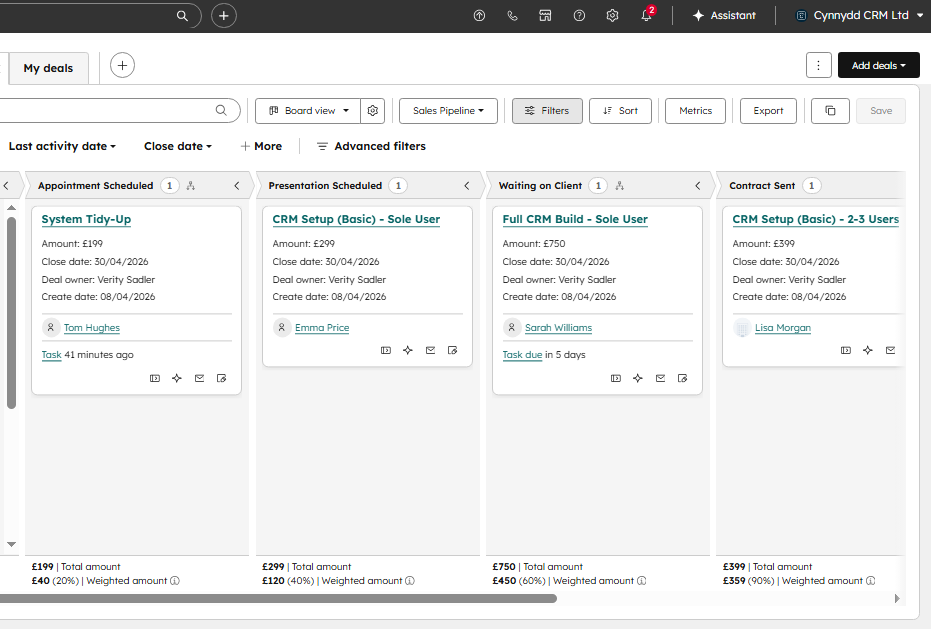Screen dimensions: 931x629
Task: Click preview icon on Emma Price's deal card
Action: 386,350
